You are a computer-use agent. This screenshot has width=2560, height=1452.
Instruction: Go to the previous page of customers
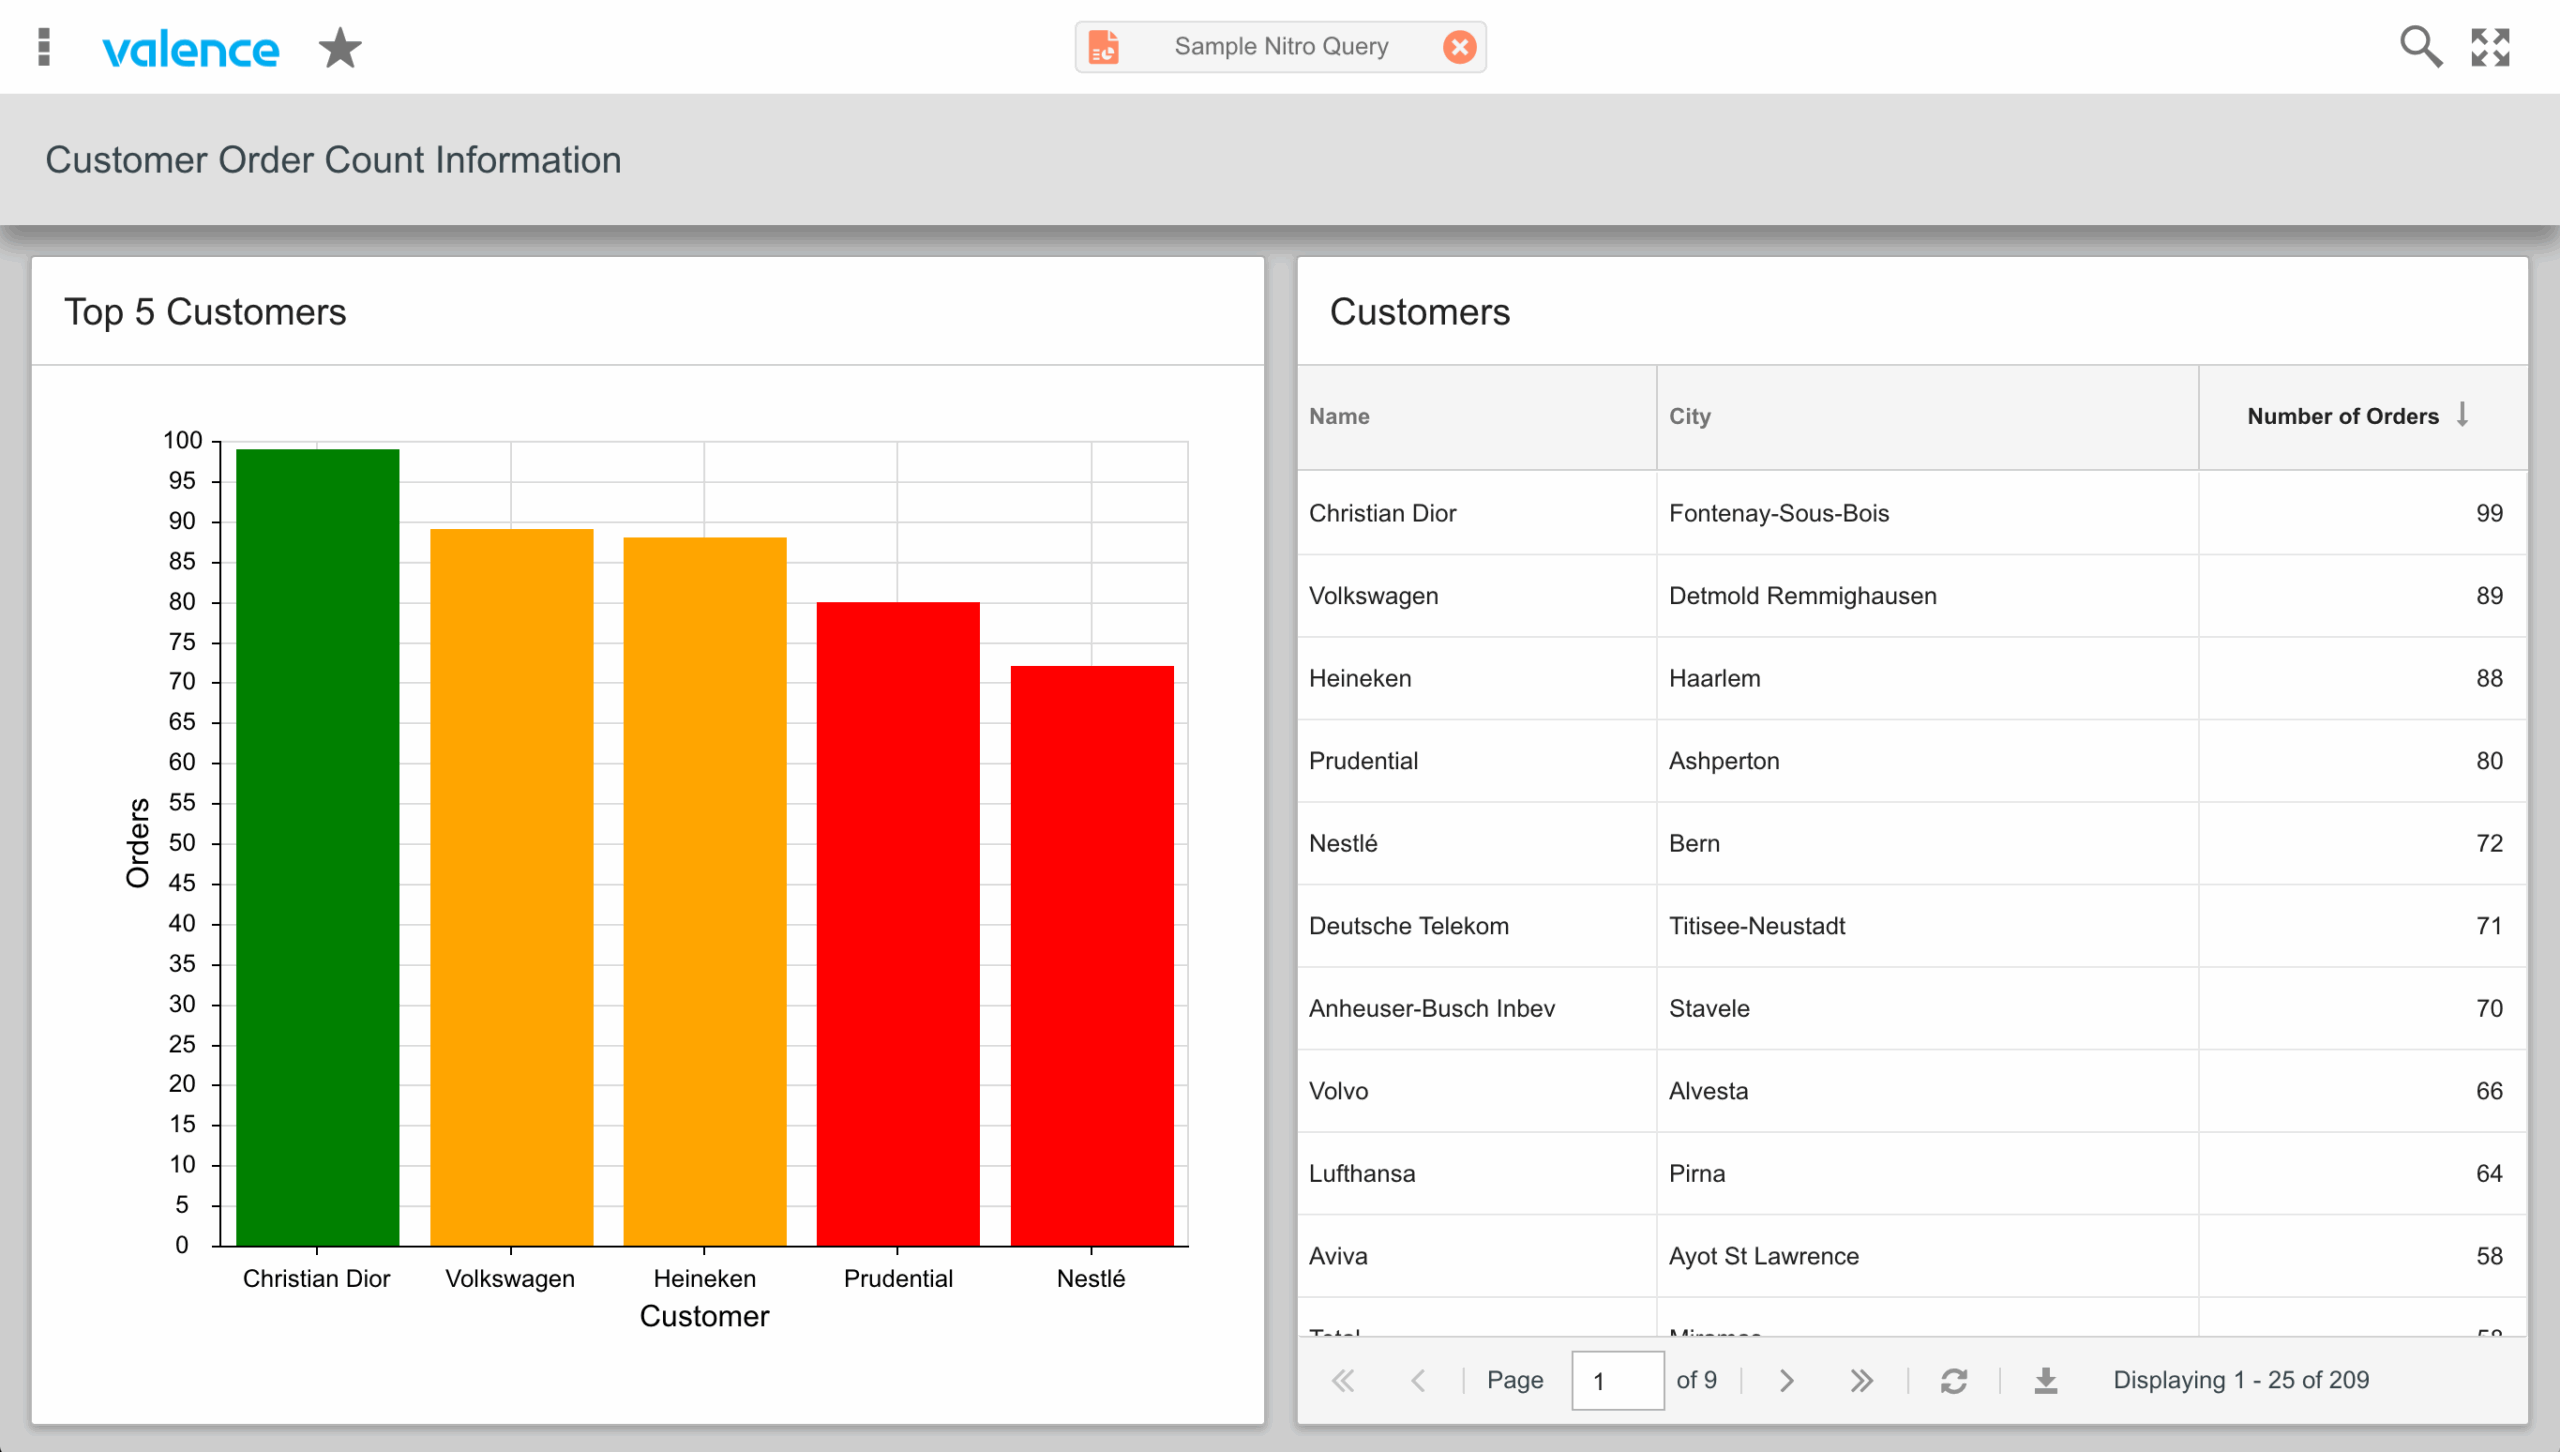pyautogui.click(x=1418, y=1381)
